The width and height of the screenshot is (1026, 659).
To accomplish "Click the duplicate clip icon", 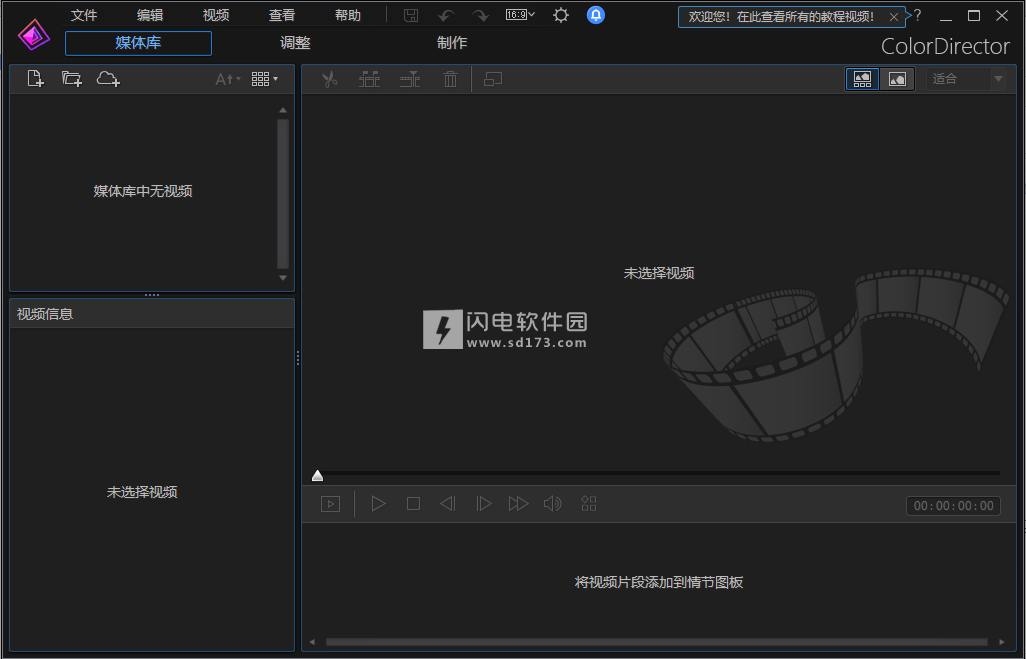I will (x=493, y=79).
